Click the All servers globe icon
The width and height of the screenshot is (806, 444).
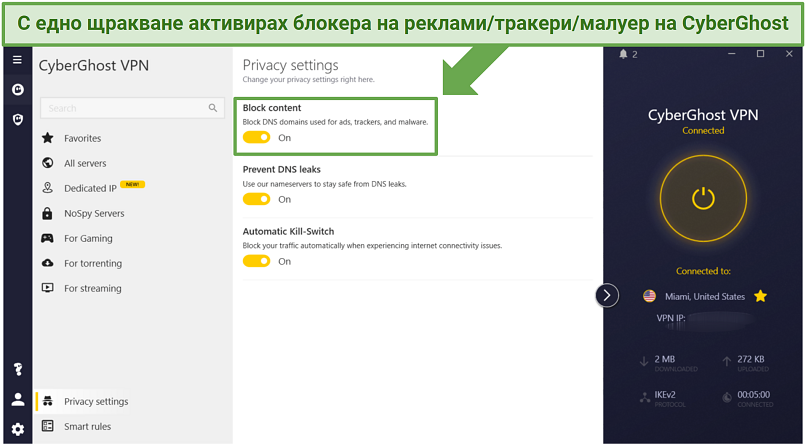[48, 163]
